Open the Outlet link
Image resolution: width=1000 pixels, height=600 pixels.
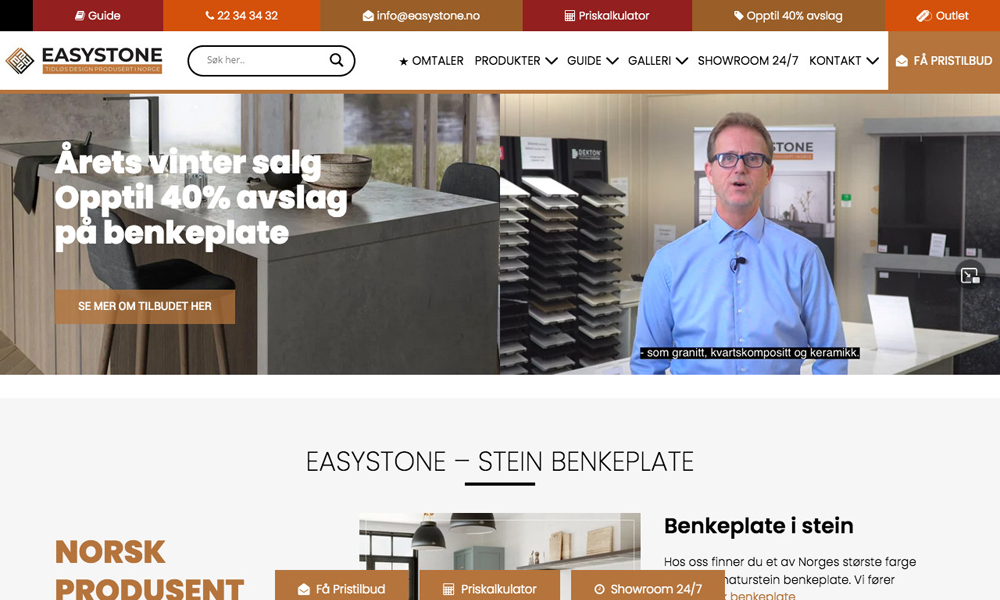pyautogui.click(x=943, y=15)
